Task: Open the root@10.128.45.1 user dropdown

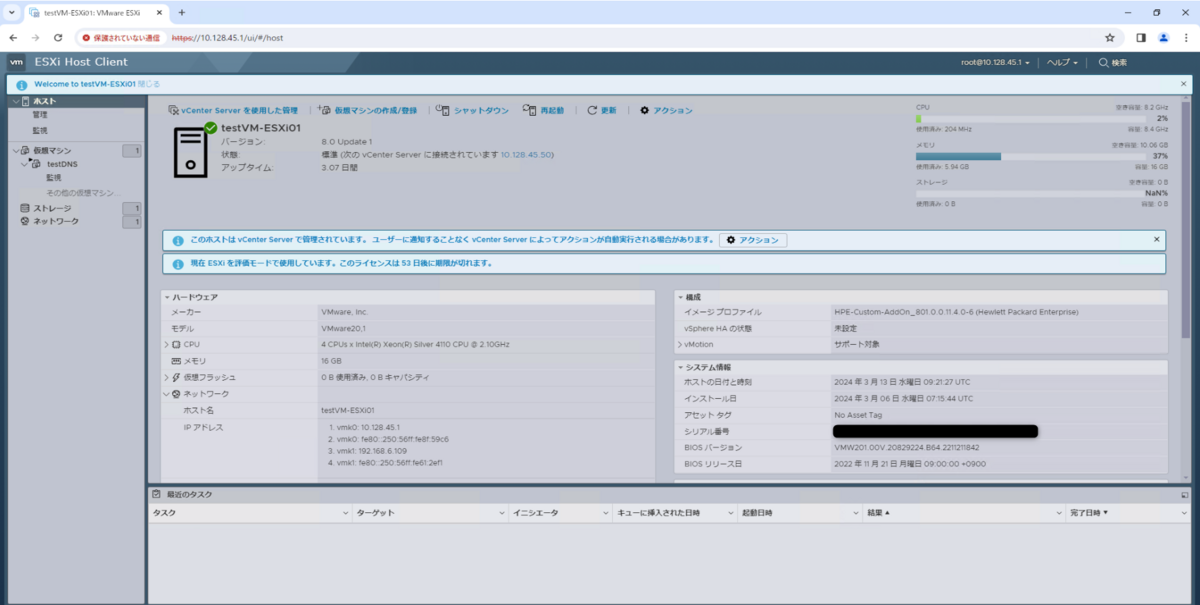Action: click(996, 62)
